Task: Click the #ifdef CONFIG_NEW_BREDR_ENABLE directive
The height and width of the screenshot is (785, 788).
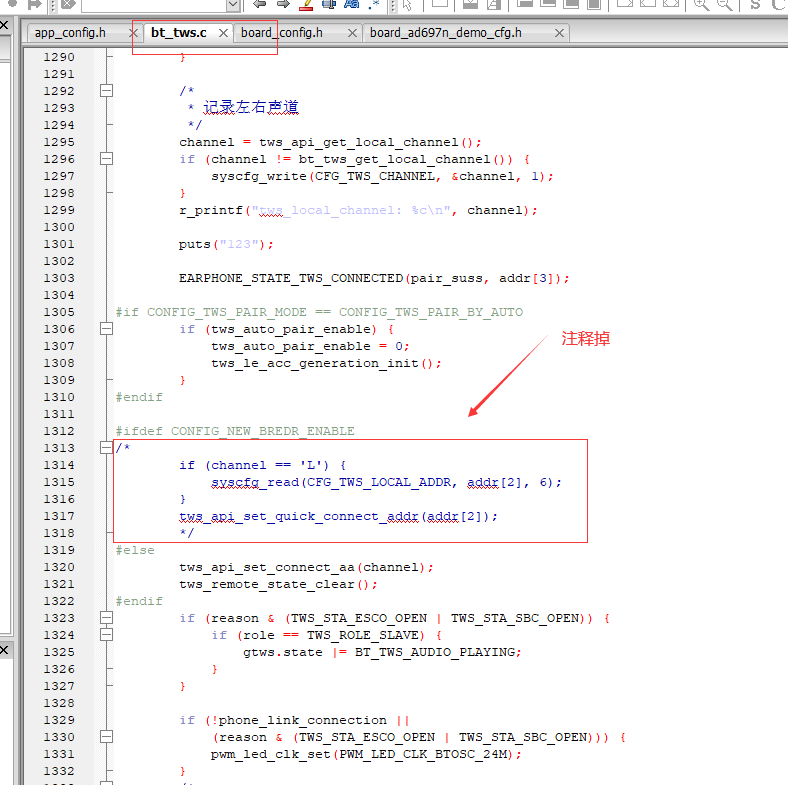Action: point(235,432)
